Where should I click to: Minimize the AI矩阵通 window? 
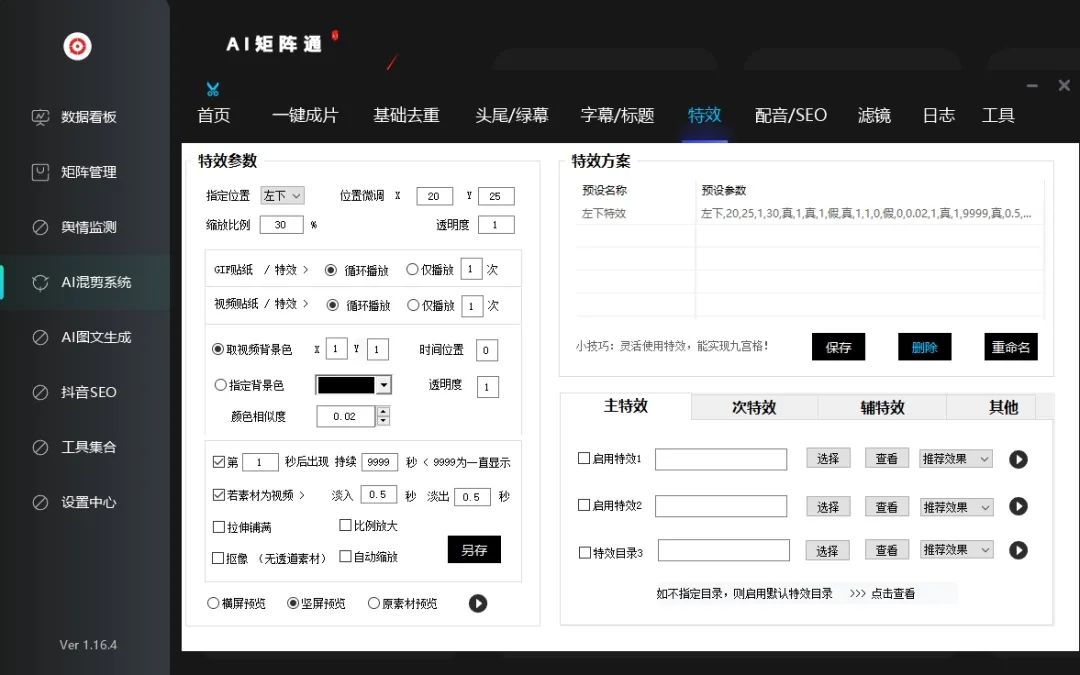point(1032,85)
